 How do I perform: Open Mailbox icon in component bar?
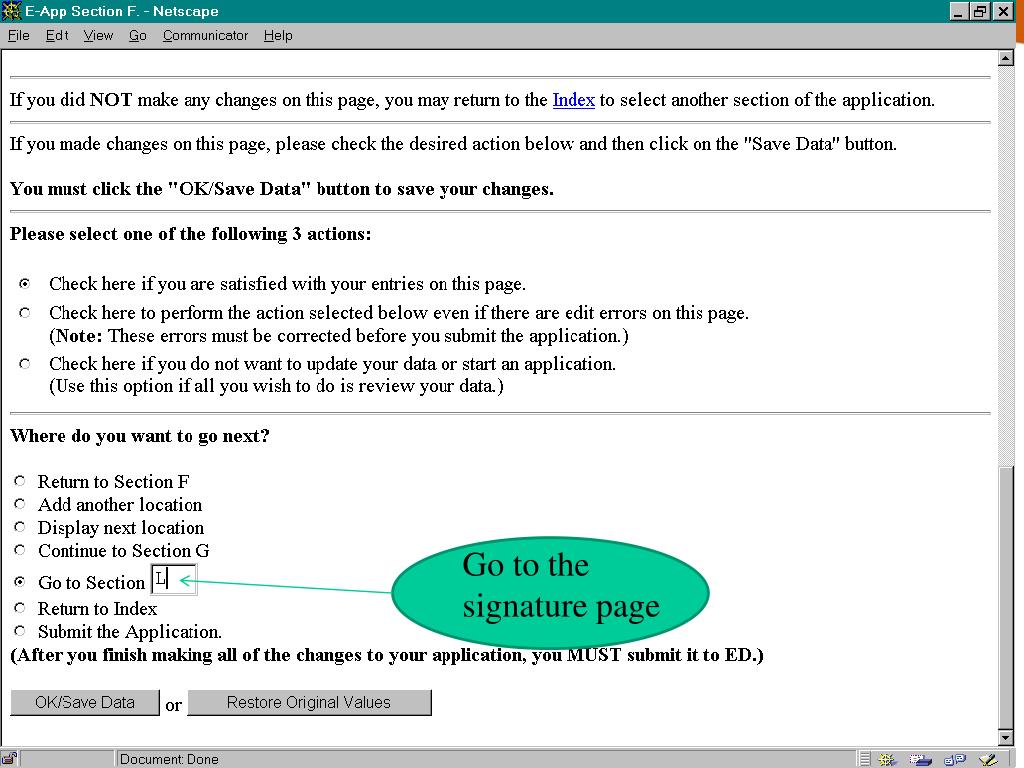(x=920, y=759)
